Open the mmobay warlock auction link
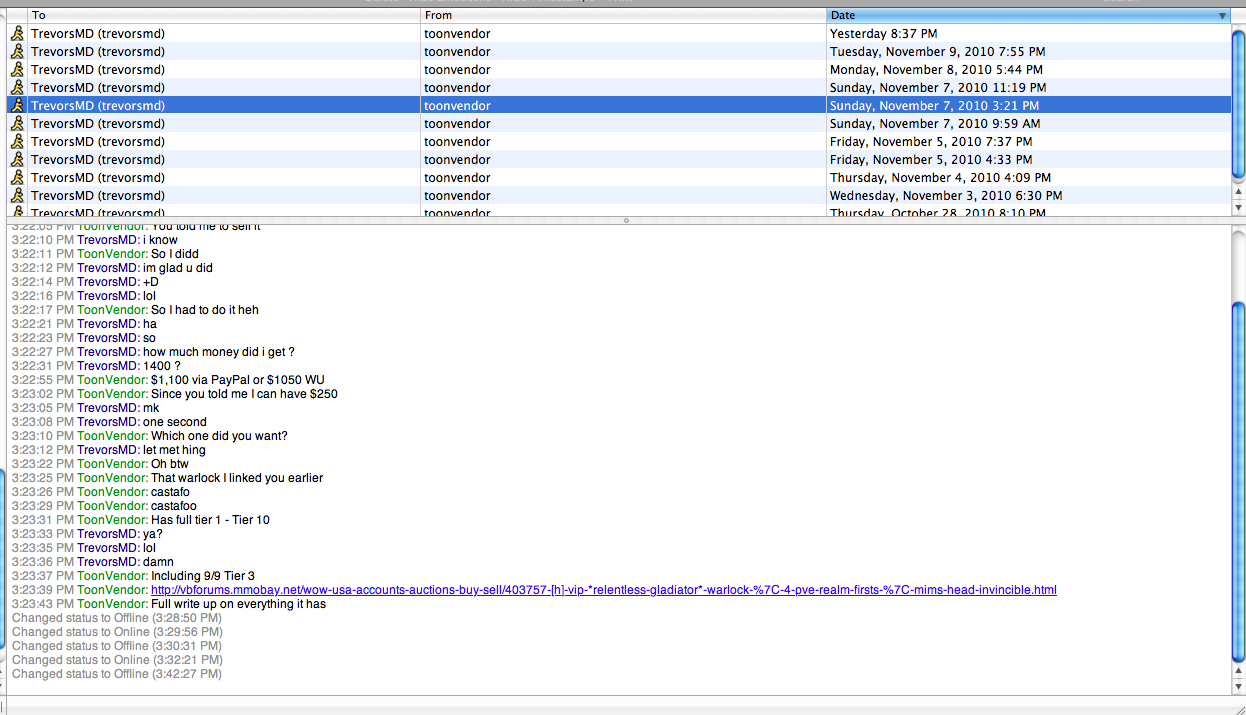The width and height of the screenshot is (1246, 715). click(603, 590)
